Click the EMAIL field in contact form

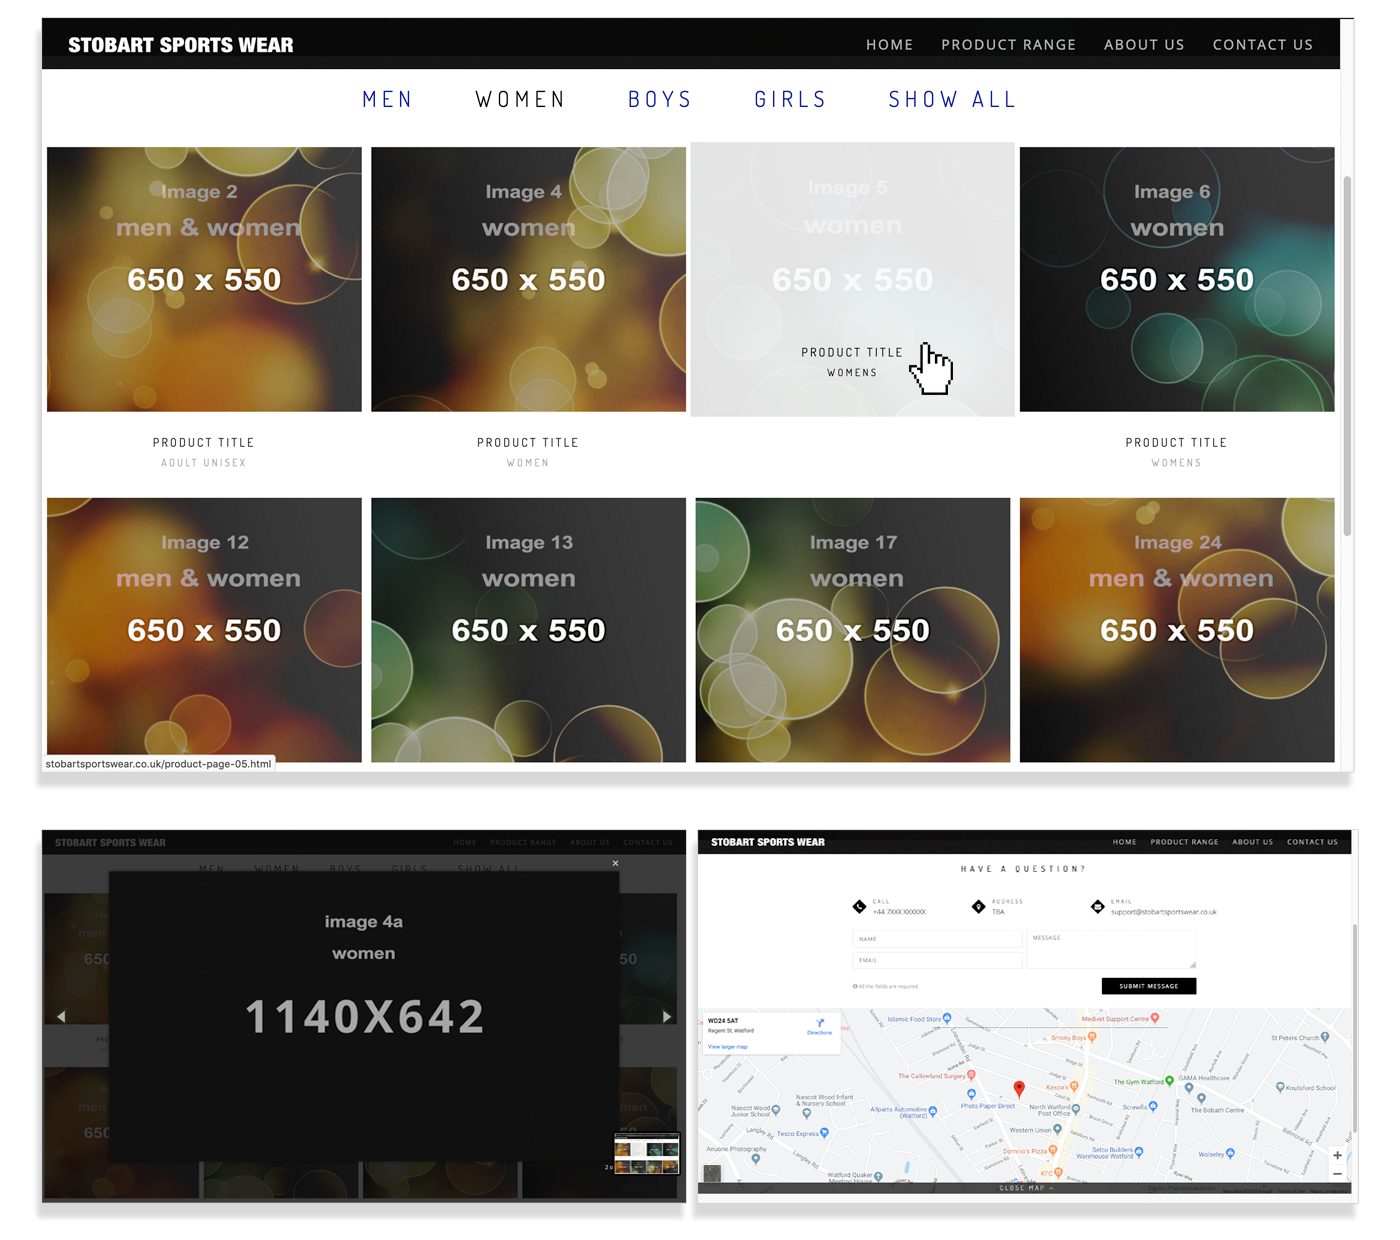click(937, 960)
